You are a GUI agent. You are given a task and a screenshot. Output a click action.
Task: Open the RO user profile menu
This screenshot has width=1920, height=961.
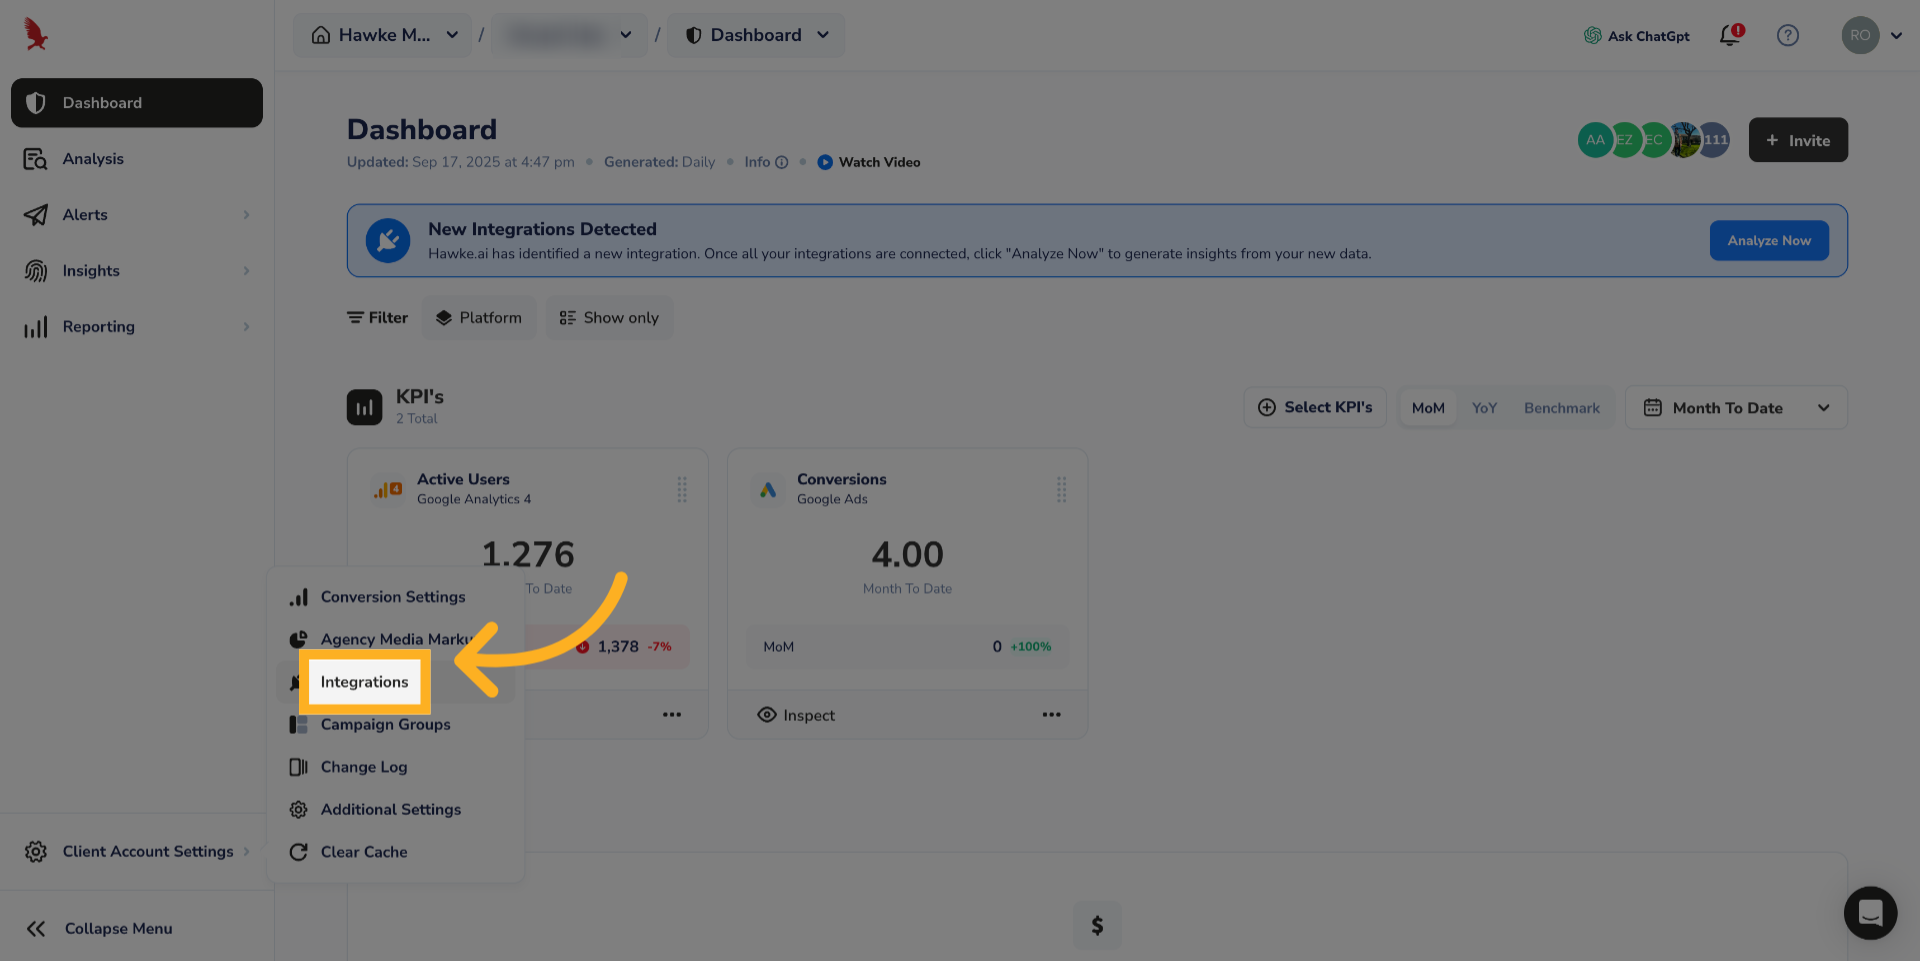tap(1872, 35)
